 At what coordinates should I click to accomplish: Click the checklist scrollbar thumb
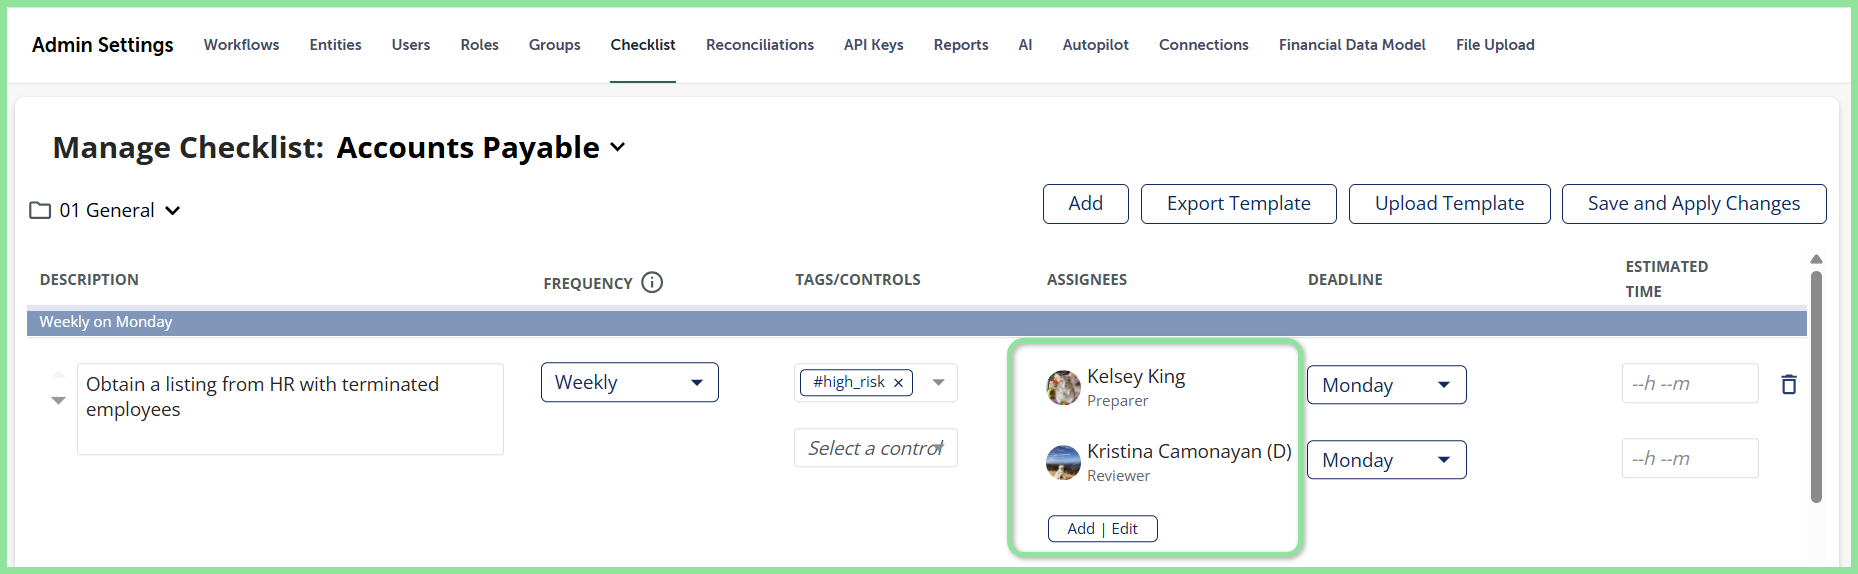pos(1816,387)
